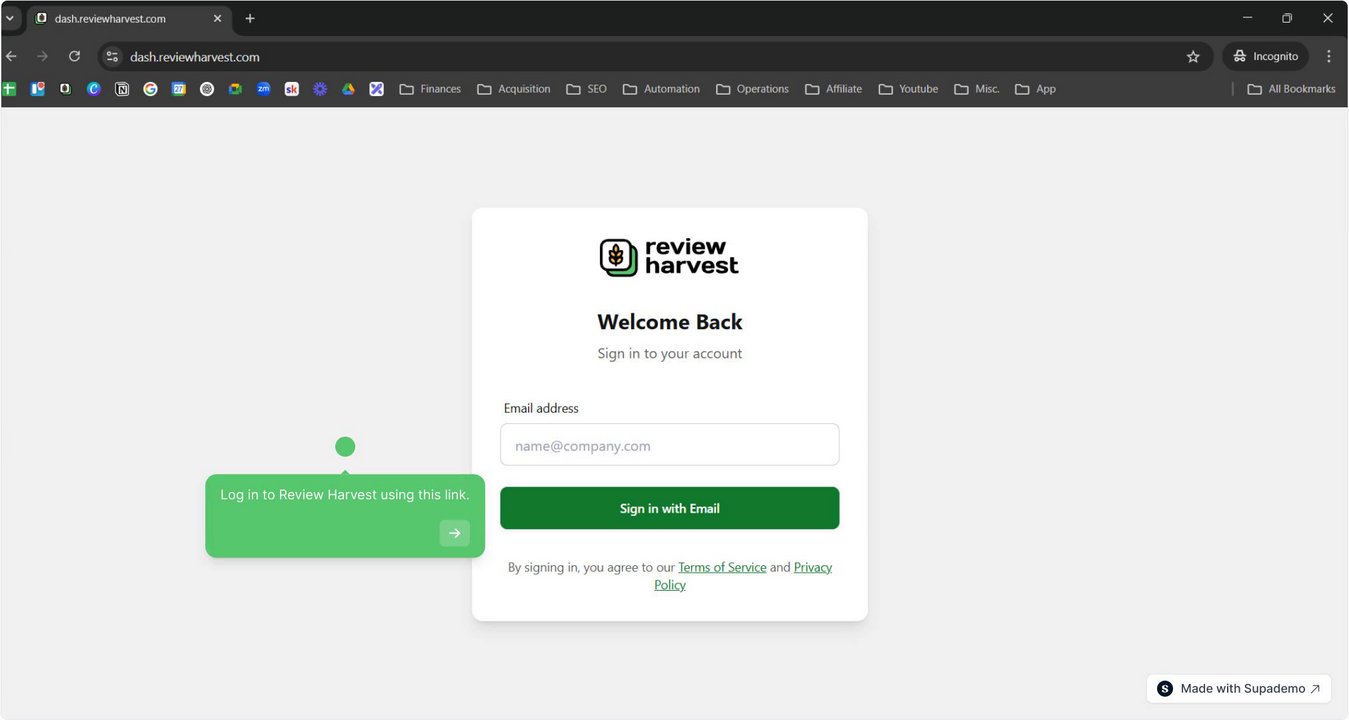
Task: Reload the page
Action: (74, 57)
